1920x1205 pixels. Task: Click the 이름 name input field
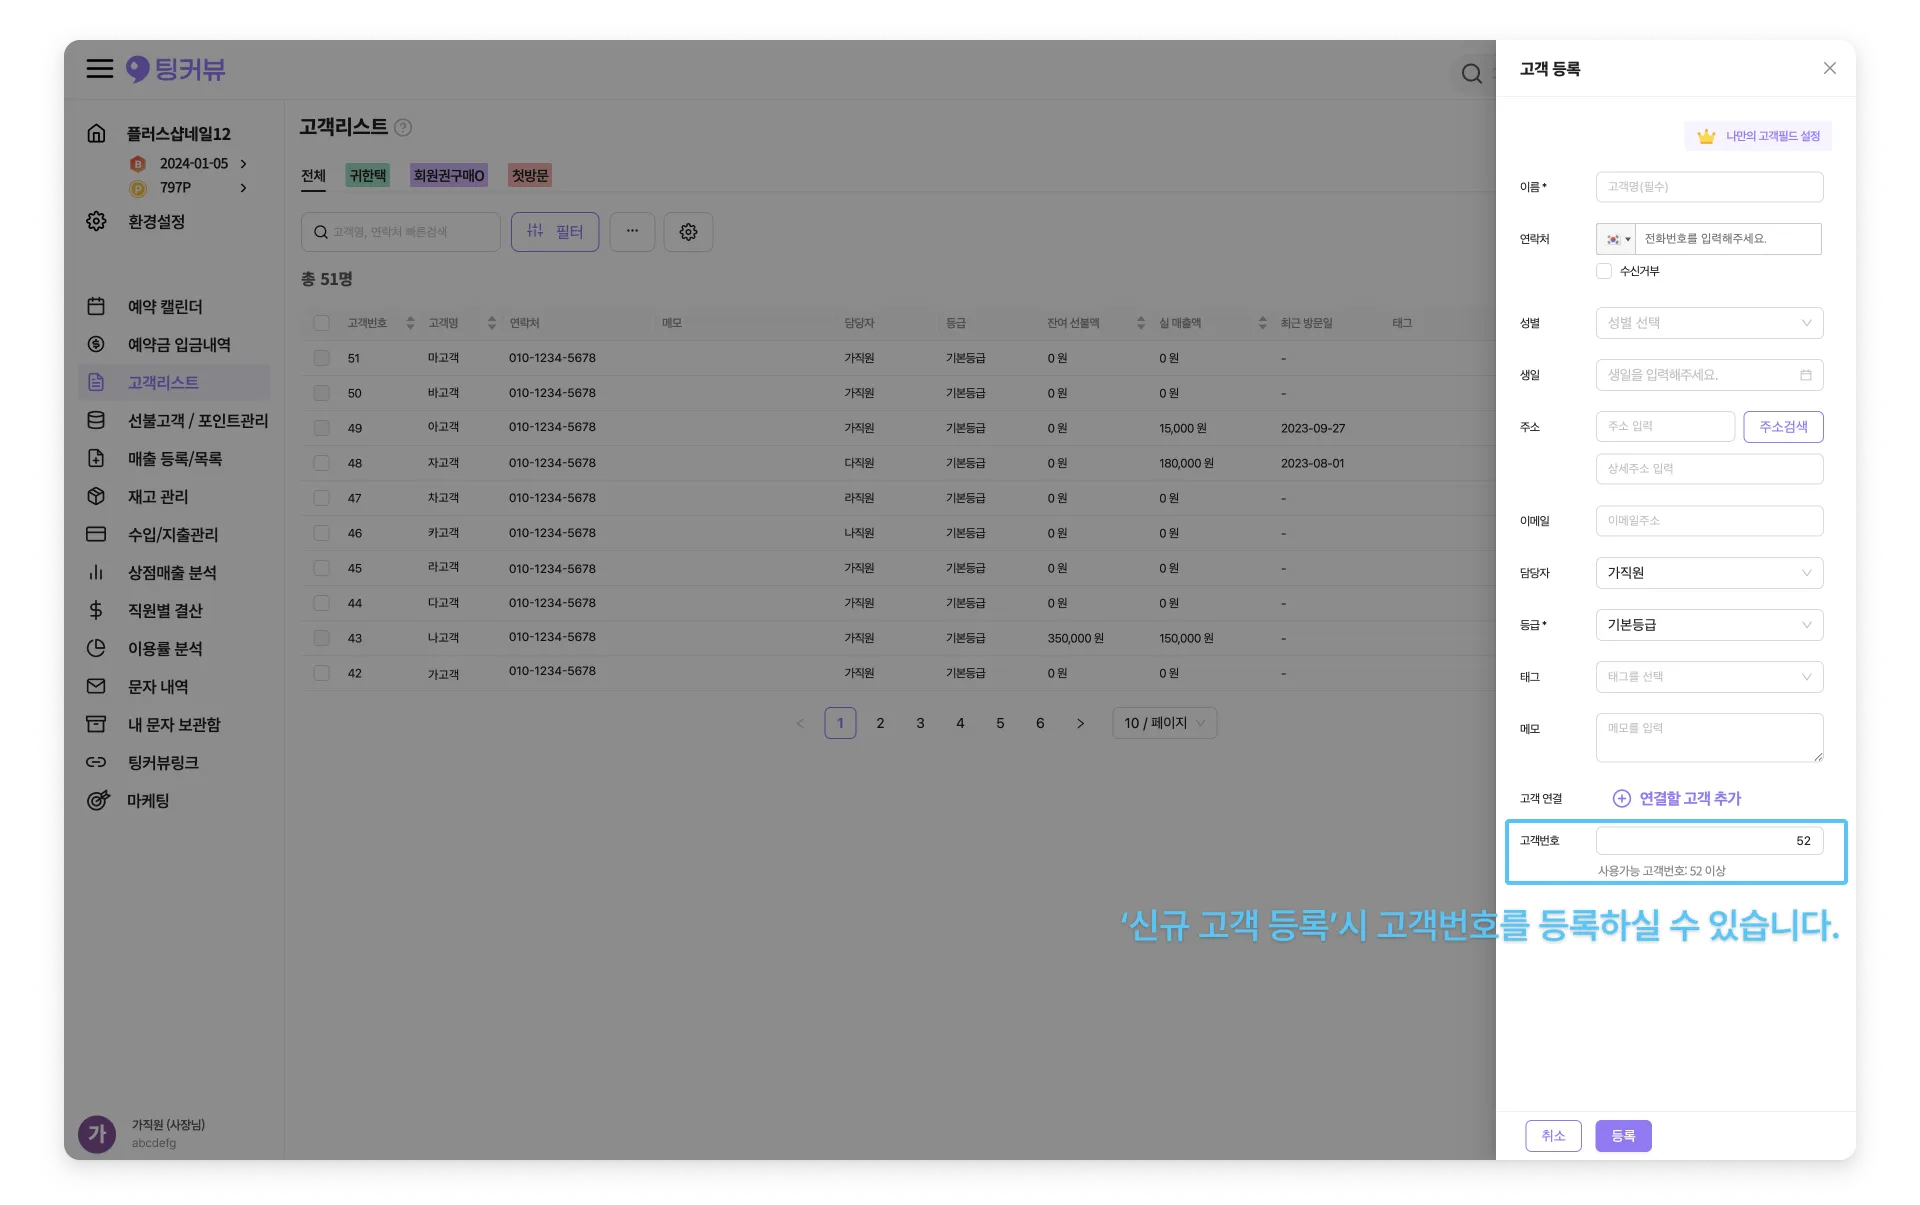point(1709,187)
